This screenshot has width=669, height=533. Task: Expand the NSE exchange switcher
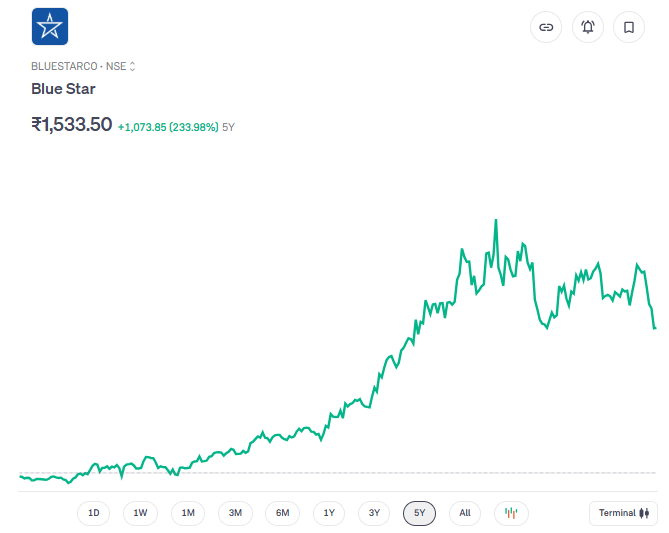(x=132, y=66)
